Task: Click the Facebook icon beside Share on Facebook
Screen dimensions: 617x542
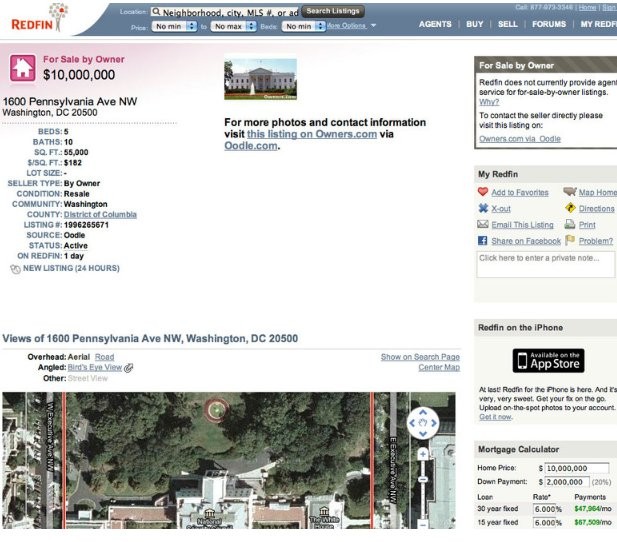Action: 483,240
